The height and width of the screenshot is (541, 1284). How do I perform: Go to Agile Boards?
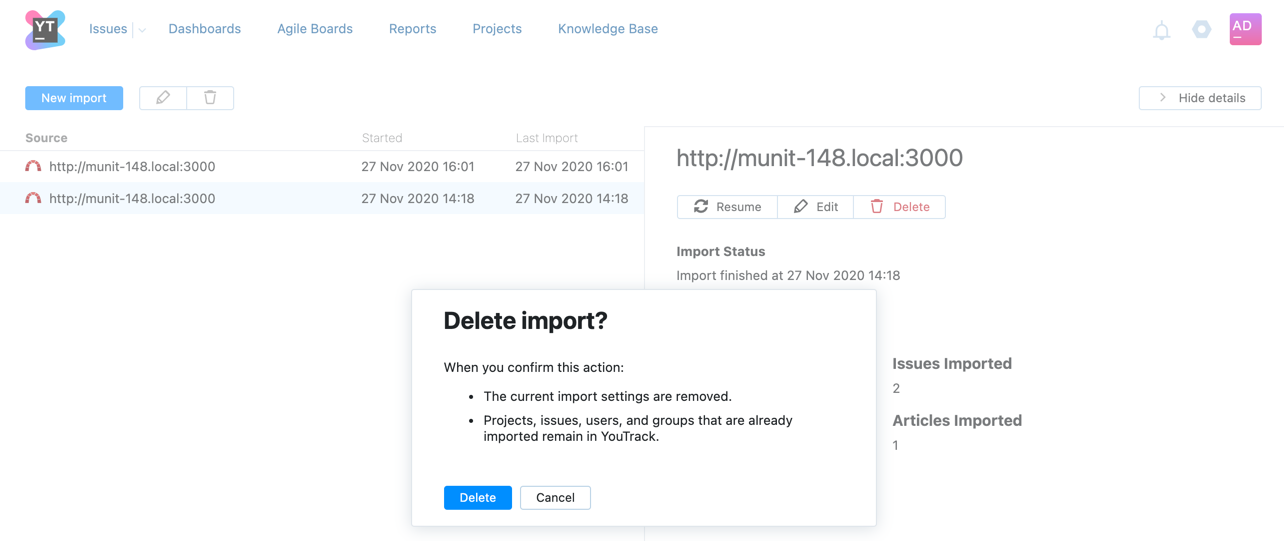315,29
